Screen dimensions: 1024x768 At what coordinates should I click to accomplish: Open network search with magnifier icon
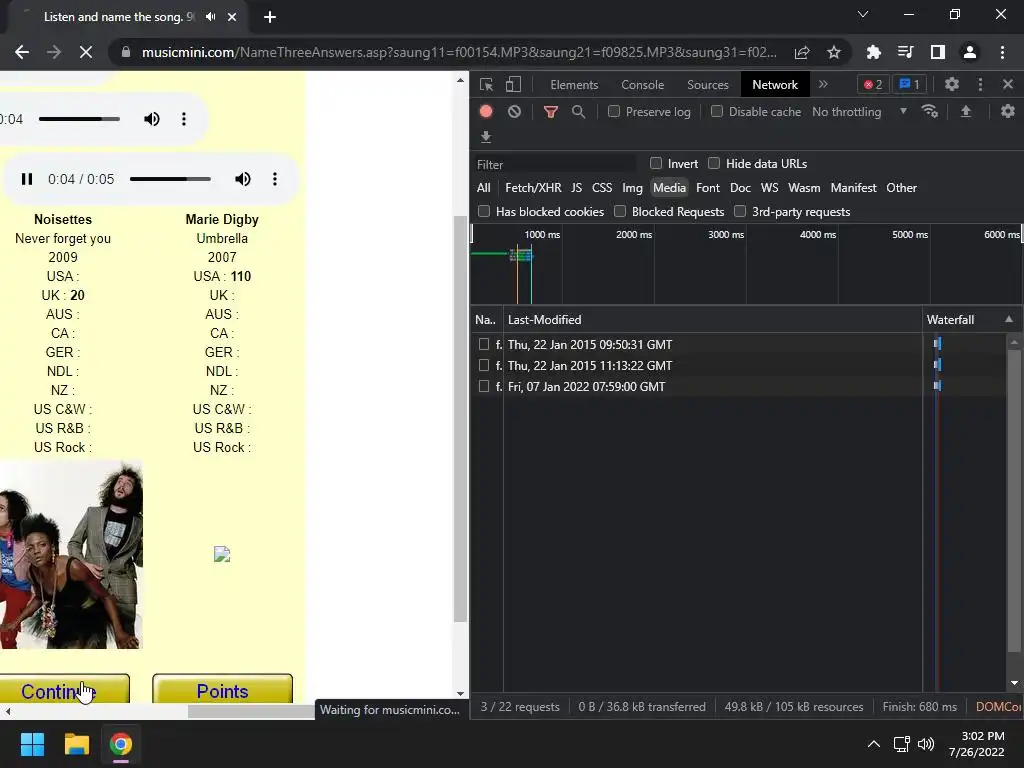(x=578, y=112)
